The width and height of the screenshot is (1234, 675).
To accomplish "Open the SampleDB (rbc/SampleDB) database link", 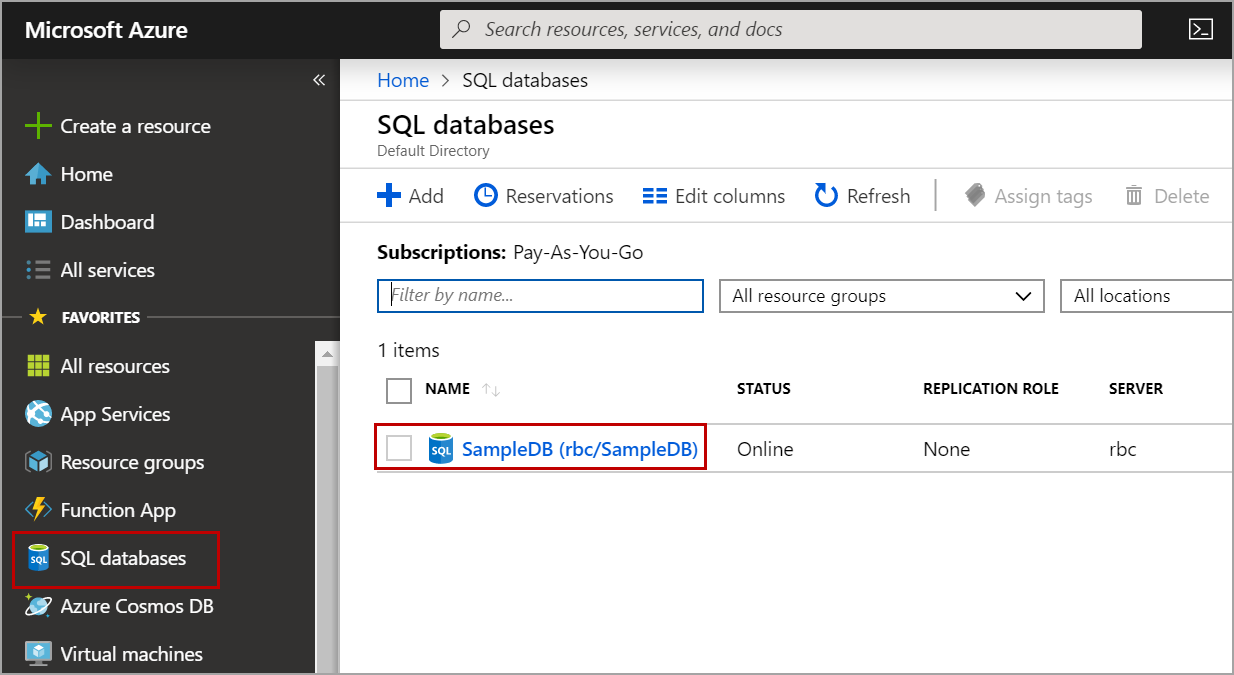I will click(579, 449).
